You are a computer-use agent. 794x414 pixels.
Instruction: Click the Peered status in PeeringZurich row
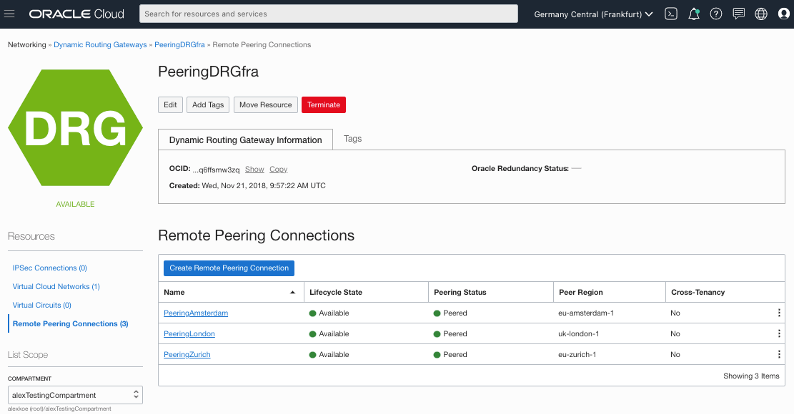[451, 355]
